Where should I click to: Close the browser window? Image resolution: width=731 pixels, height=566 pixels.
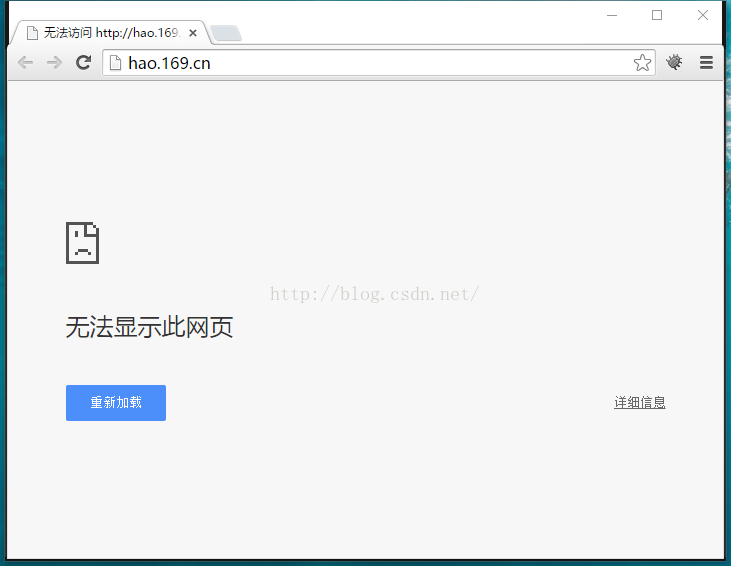click(x=703, y=15)
